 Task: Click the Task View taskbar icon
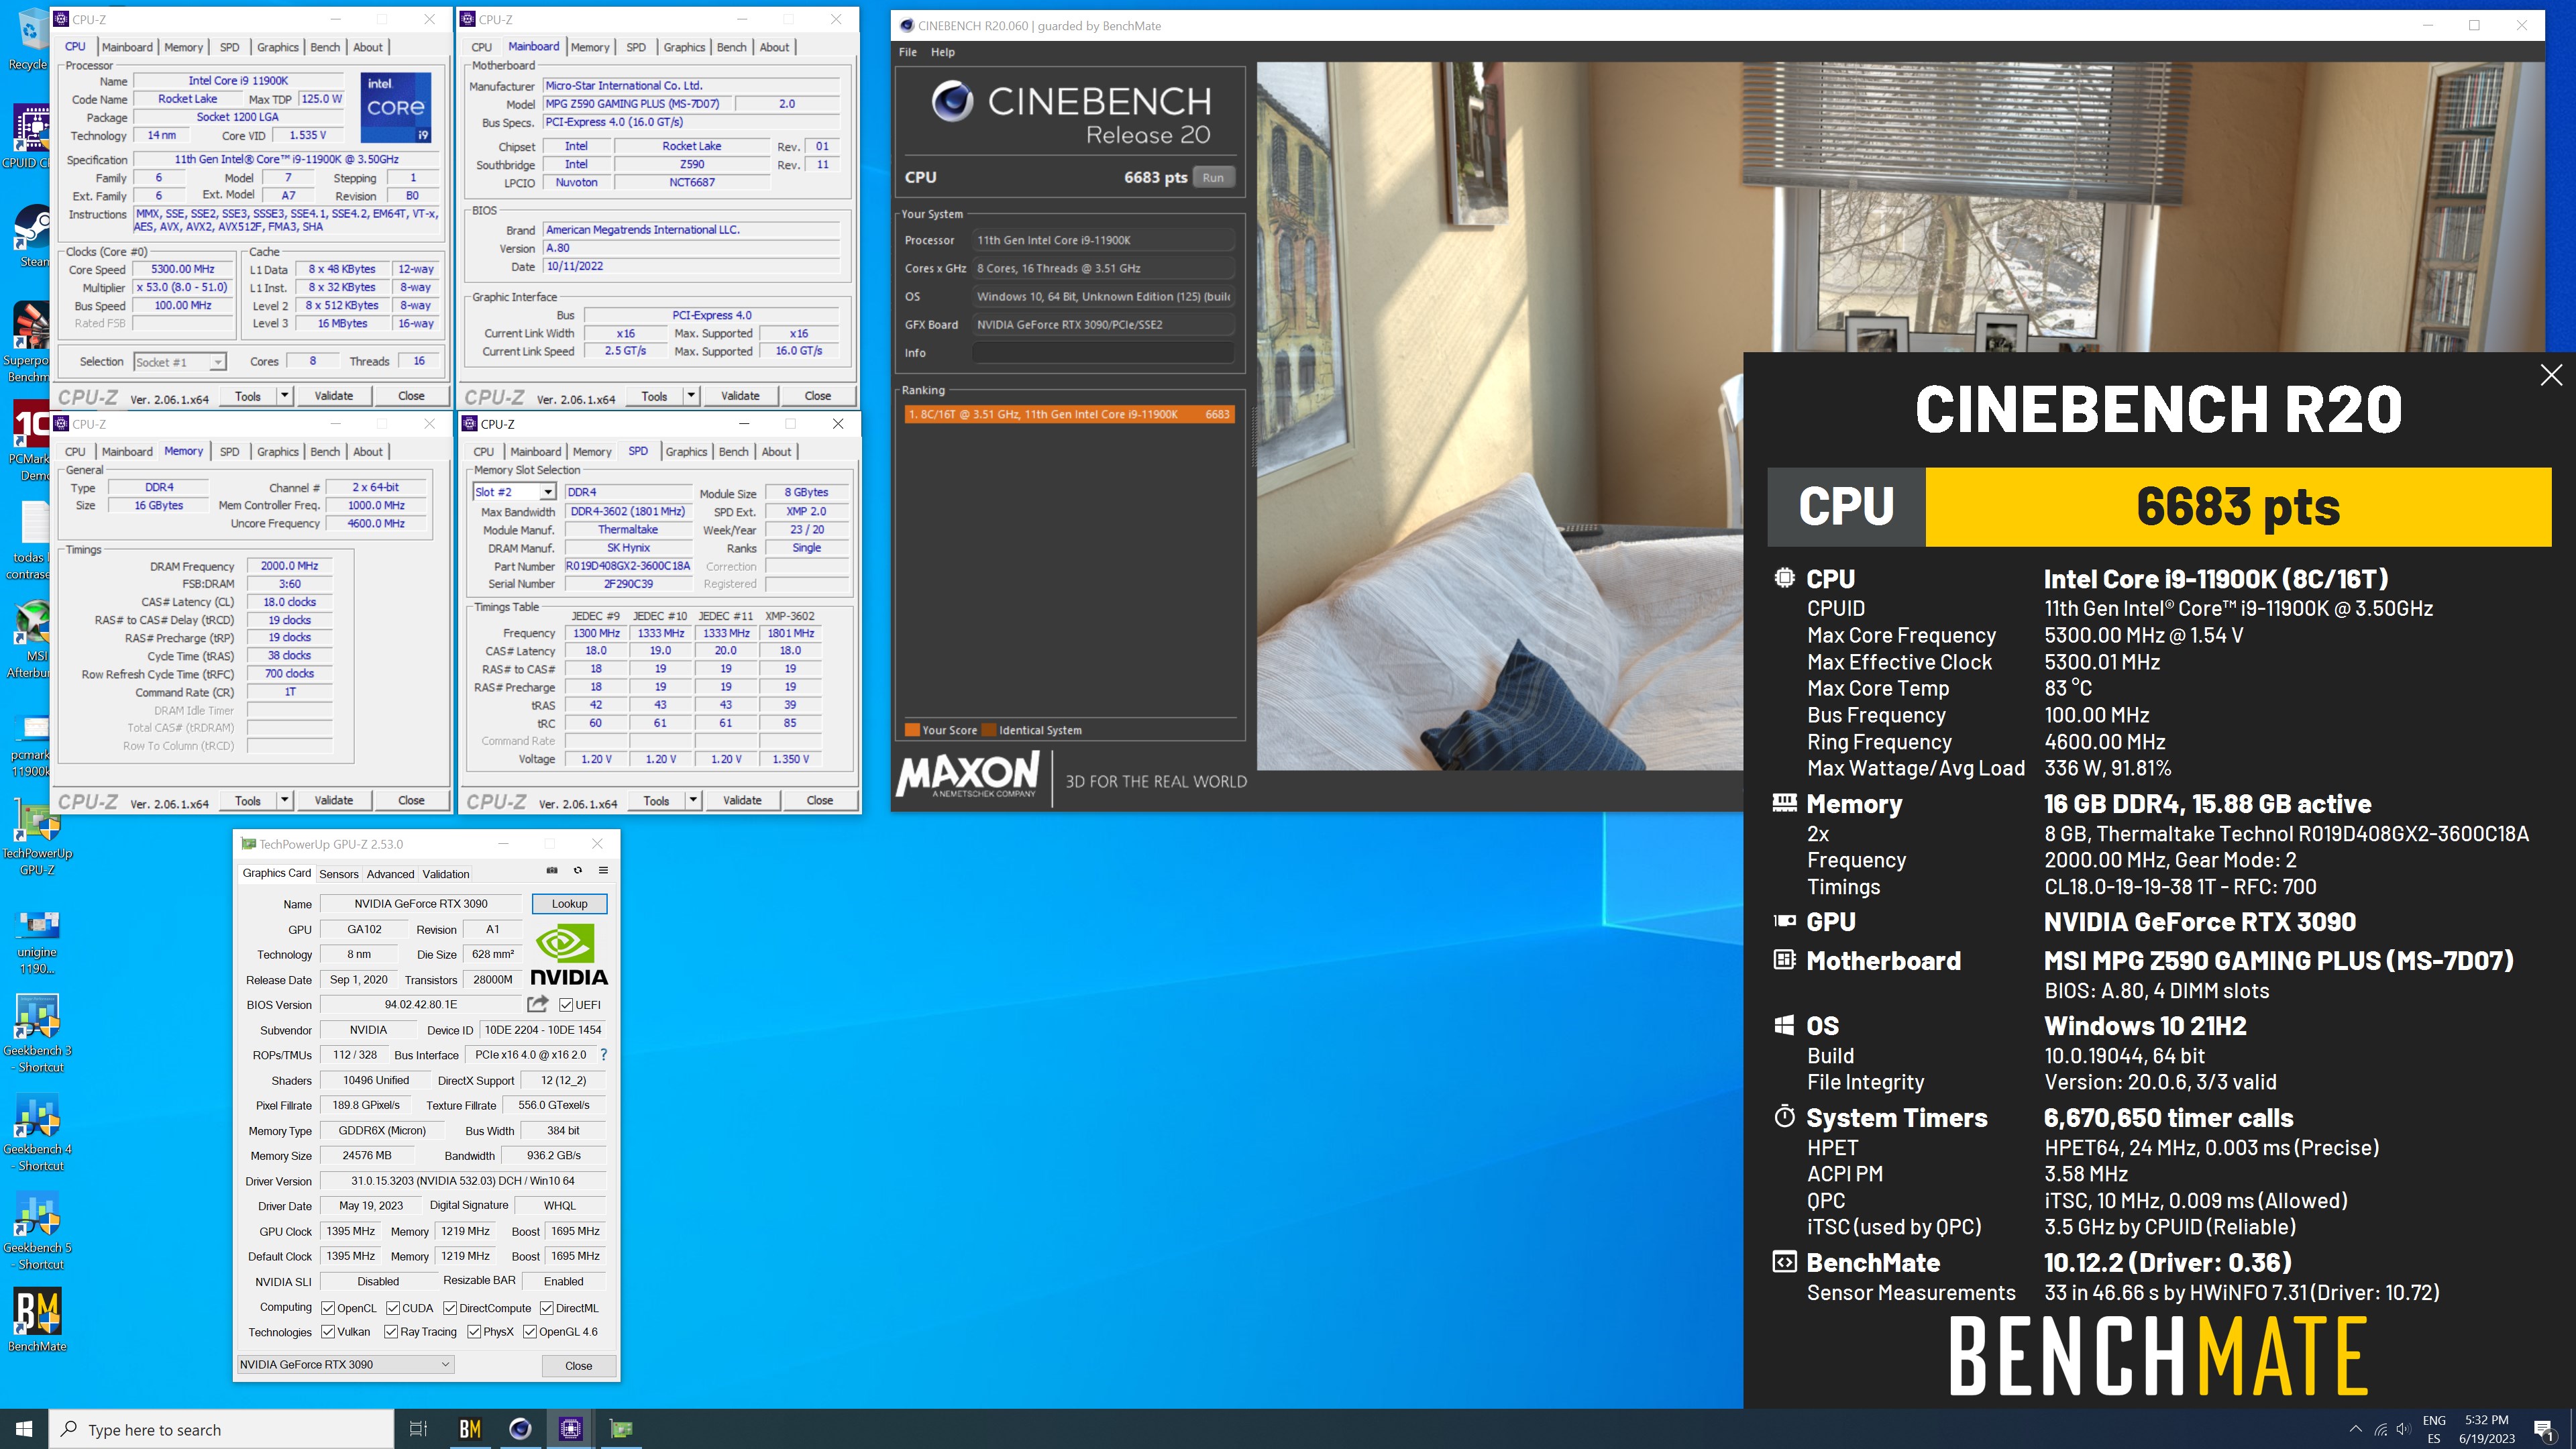[419, 1429]
